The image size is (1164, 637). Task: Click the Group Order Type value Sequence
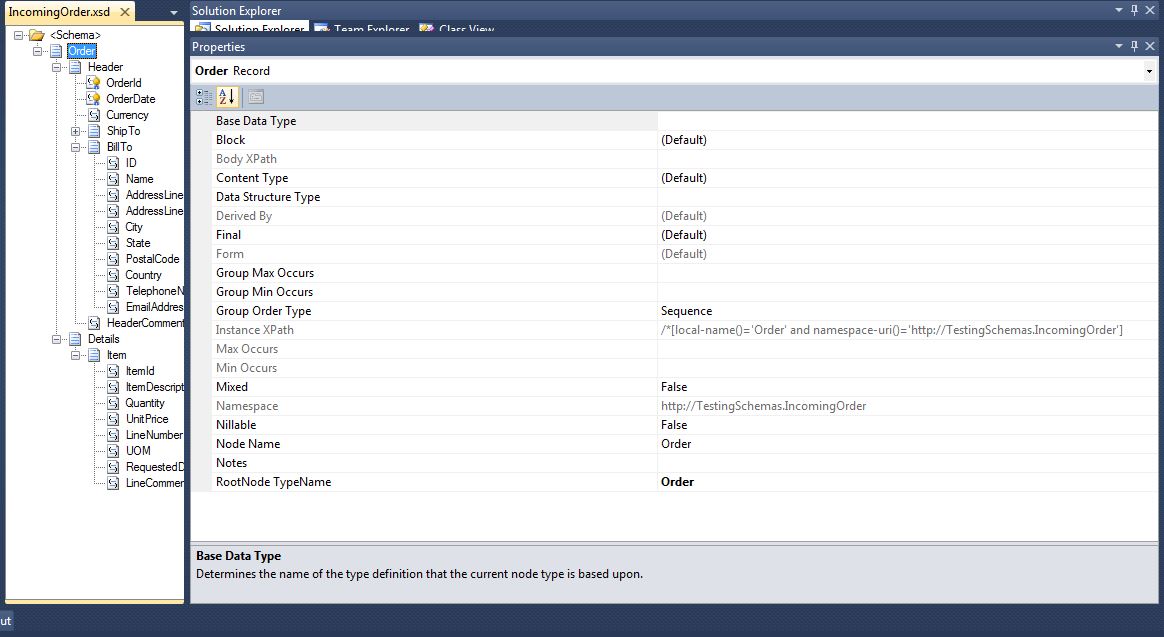(687, 311)
